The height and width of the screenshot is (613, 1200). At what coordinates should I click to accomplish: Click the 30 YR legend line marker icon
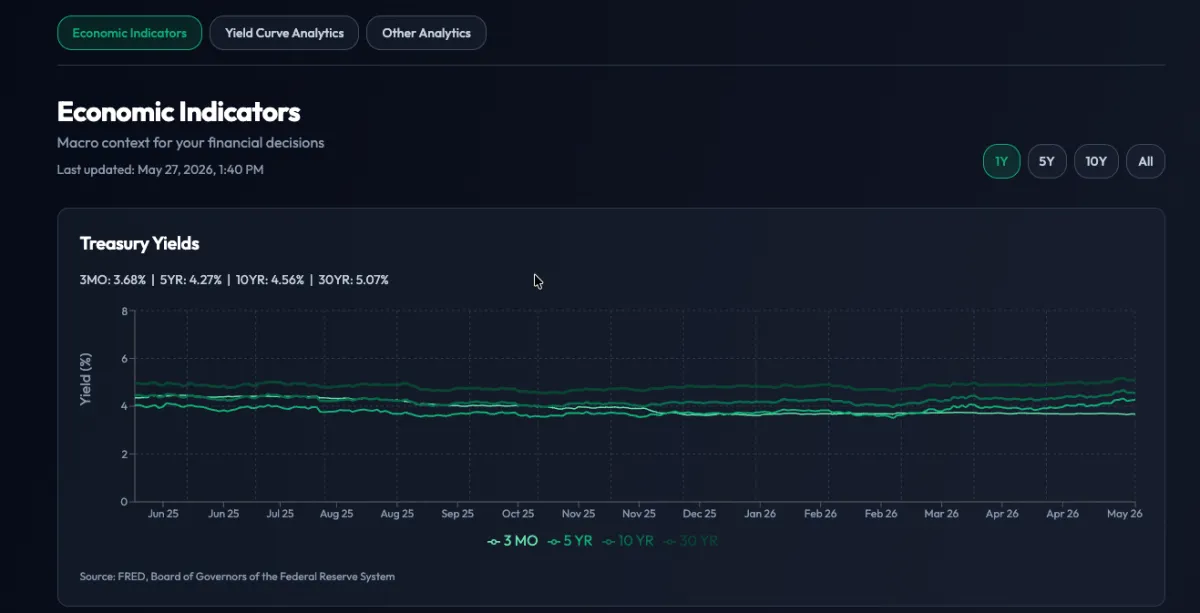tap(672, 541)
